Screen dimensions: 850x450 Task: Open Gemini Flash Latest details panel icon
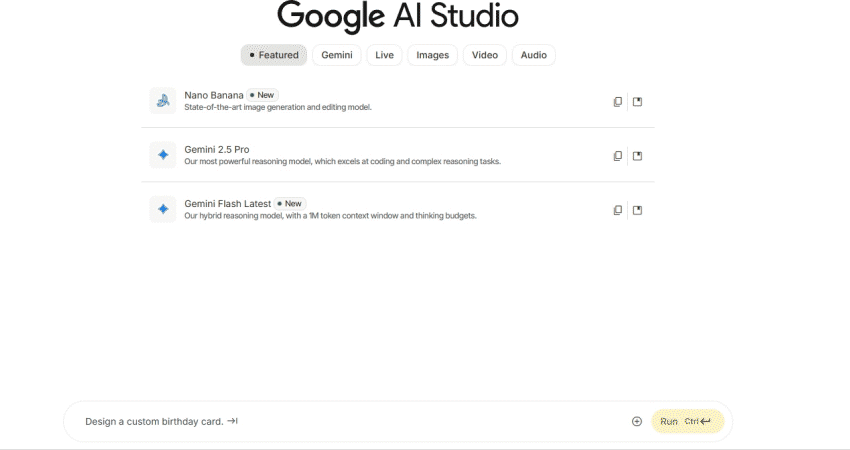[x=638, y=210]
